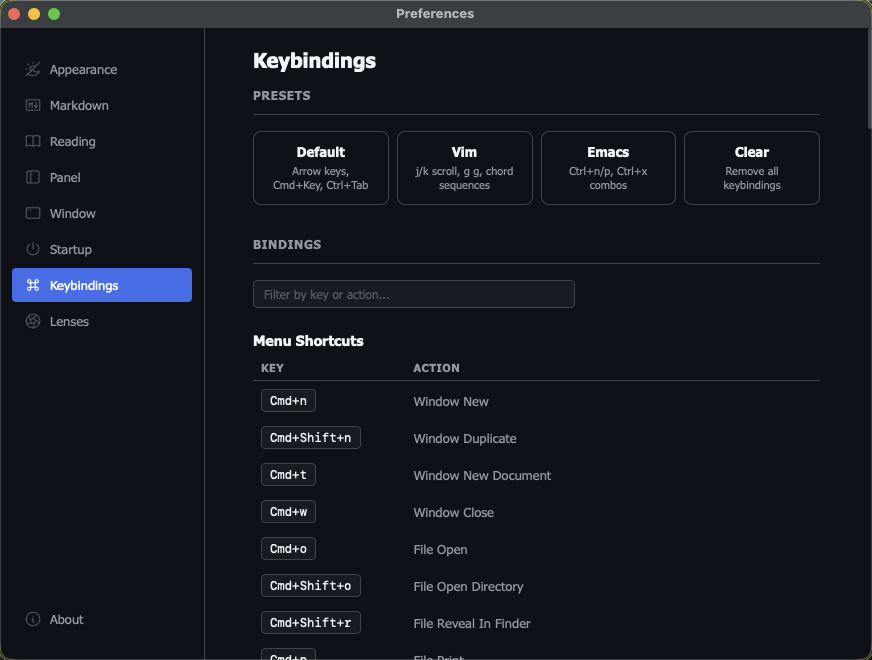Click the Appearance sidebar icon
Screen dimensions: 872x660
(x=33, y=70)
